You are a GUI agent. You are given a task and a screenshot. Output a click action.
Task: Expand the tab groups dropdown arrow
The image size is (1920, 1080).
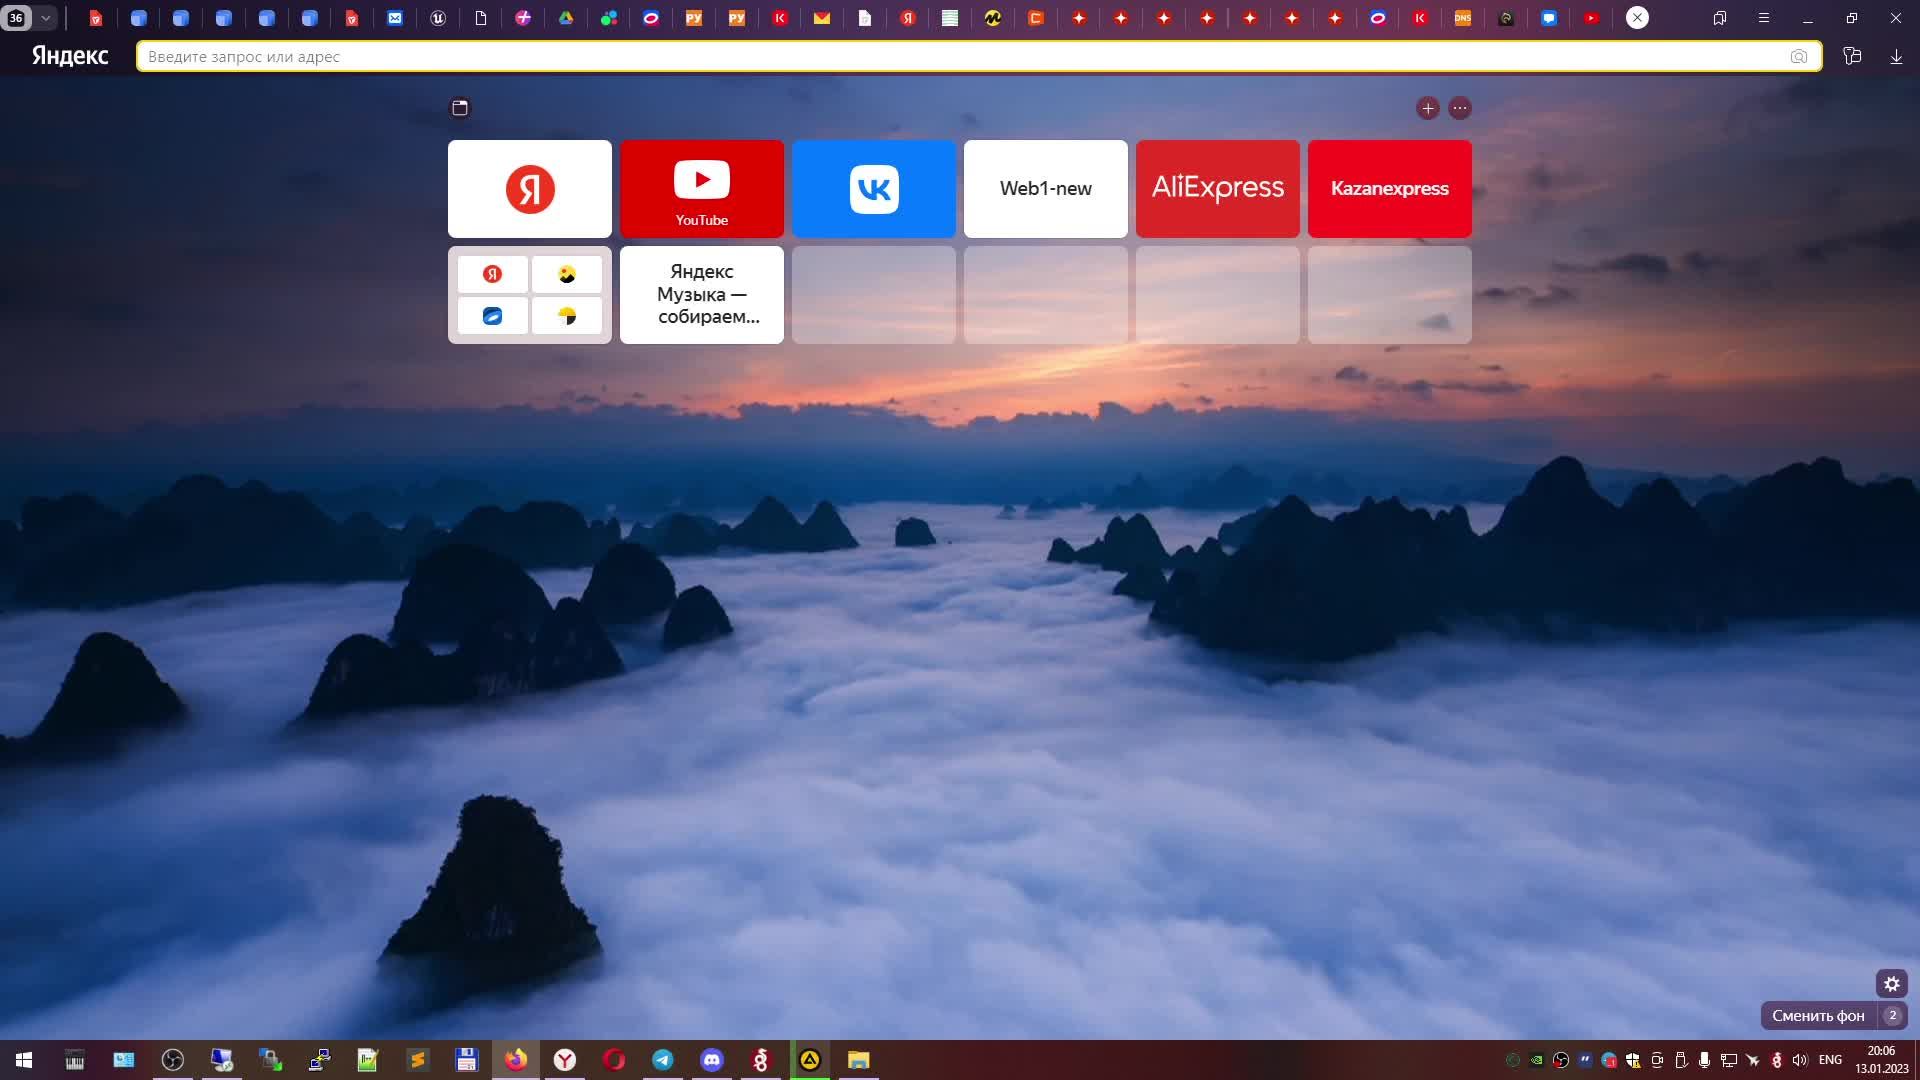pyautogui.click(x=45, y=18)
